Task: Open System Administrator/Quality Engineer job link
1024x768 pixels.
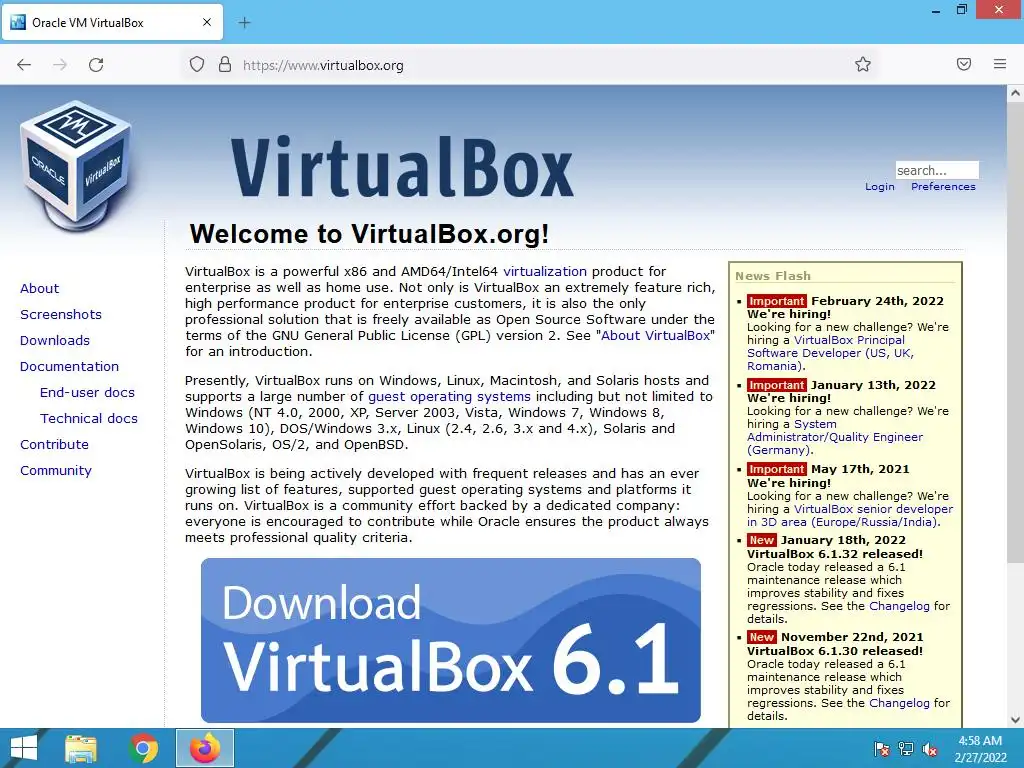Action: coord(835,437)
